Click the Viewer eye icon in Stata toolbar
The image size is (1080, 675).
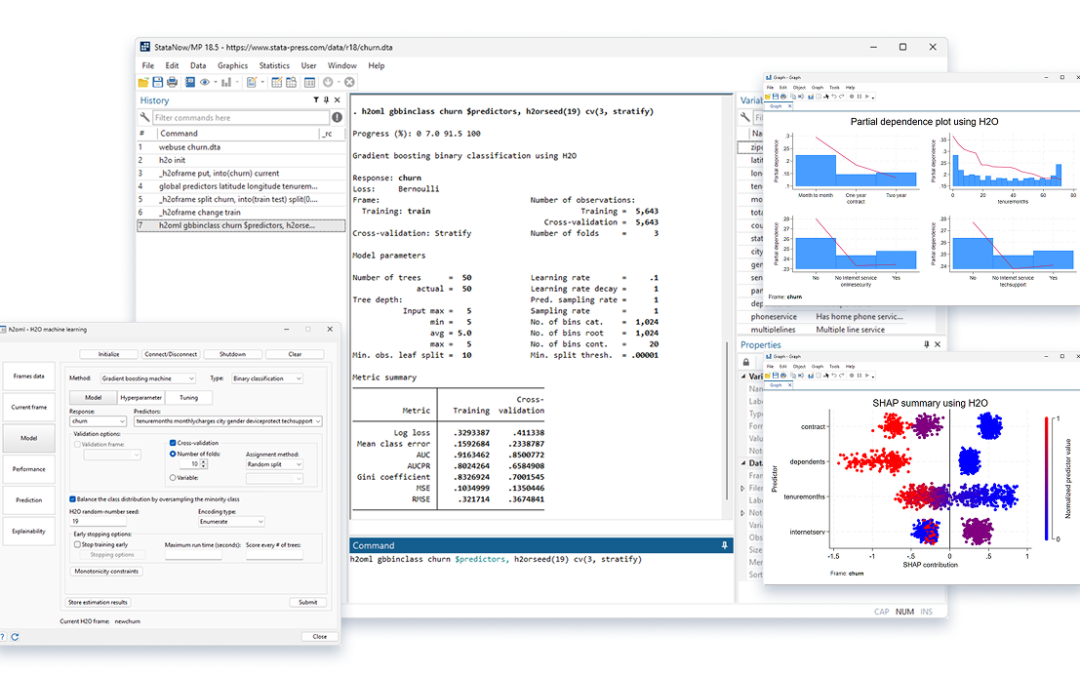pyautogui.click(x=205, y=83)
